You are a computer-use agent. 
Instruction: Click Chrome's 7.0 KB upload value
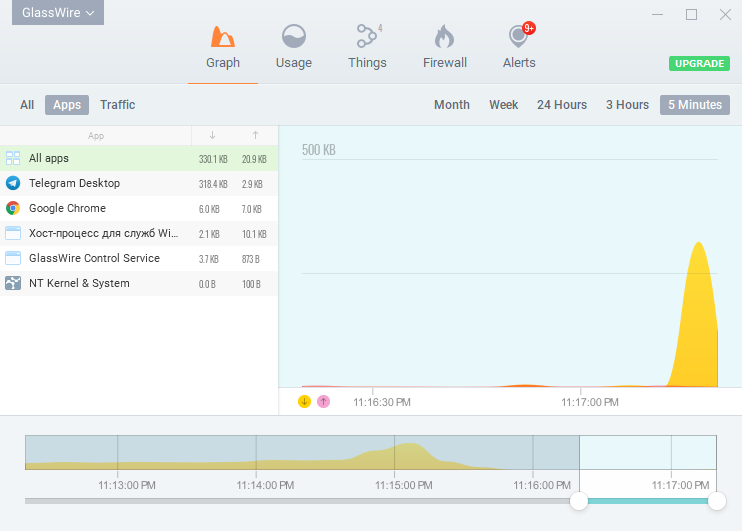coord(252,209)
